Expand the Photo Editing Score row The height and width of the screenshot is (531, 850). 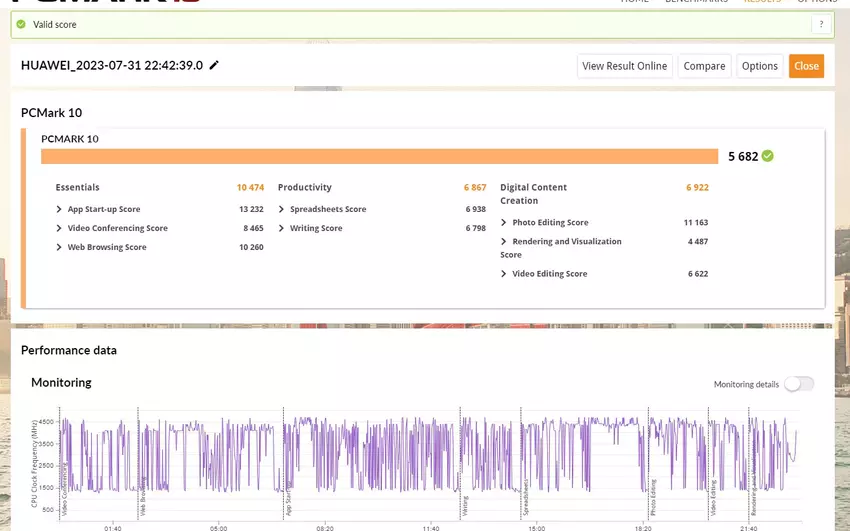[x=505, y=223]
